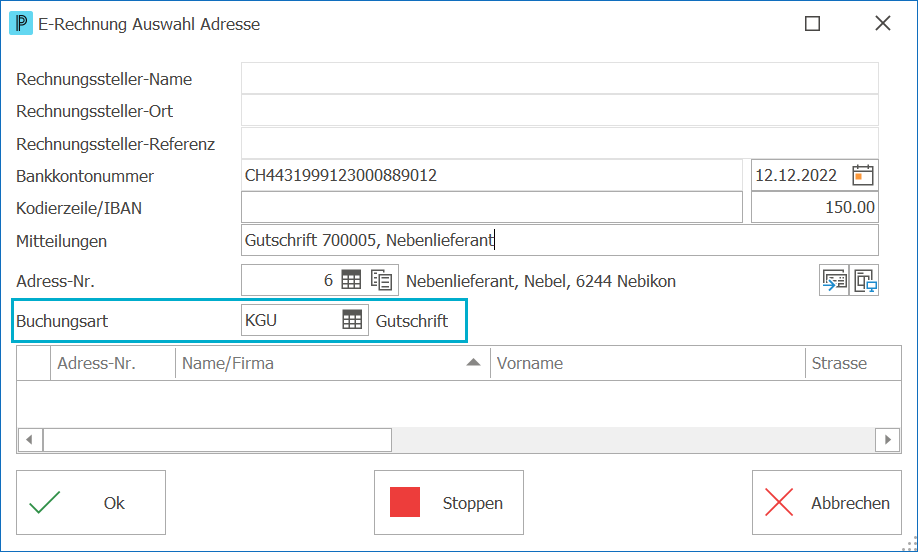Image resolution: width=918 pixels, height=552 pixels.
Task: Click the 'Kodierzeile/IBAN' label
Action: pyautogui.click(x=79, y=208)
